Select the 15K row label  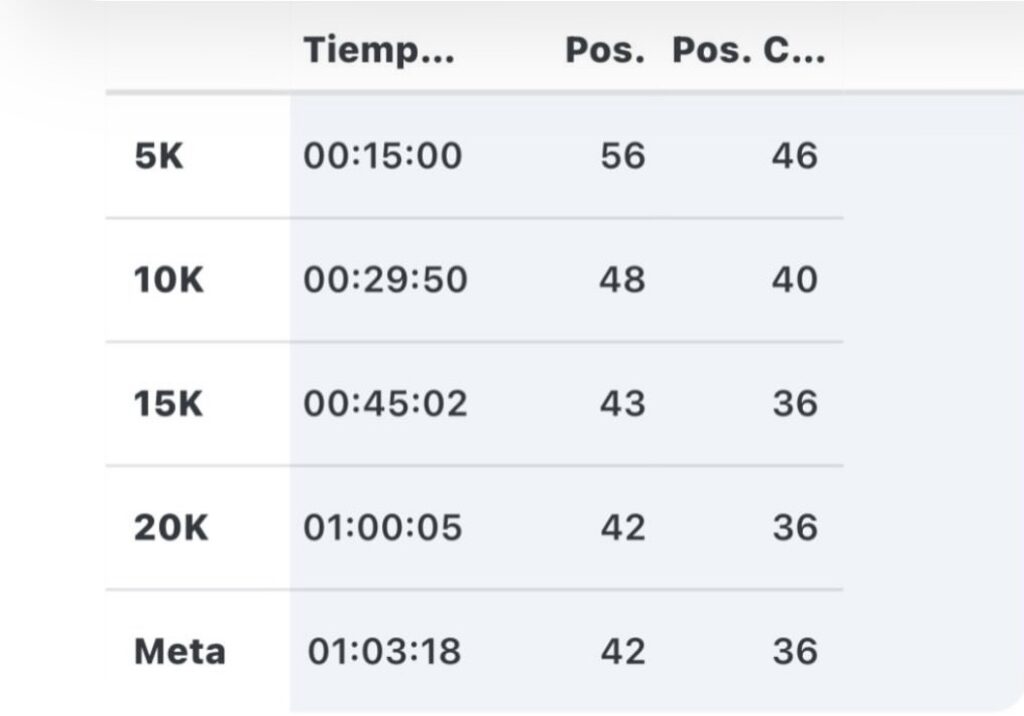(x=168, y=404)
